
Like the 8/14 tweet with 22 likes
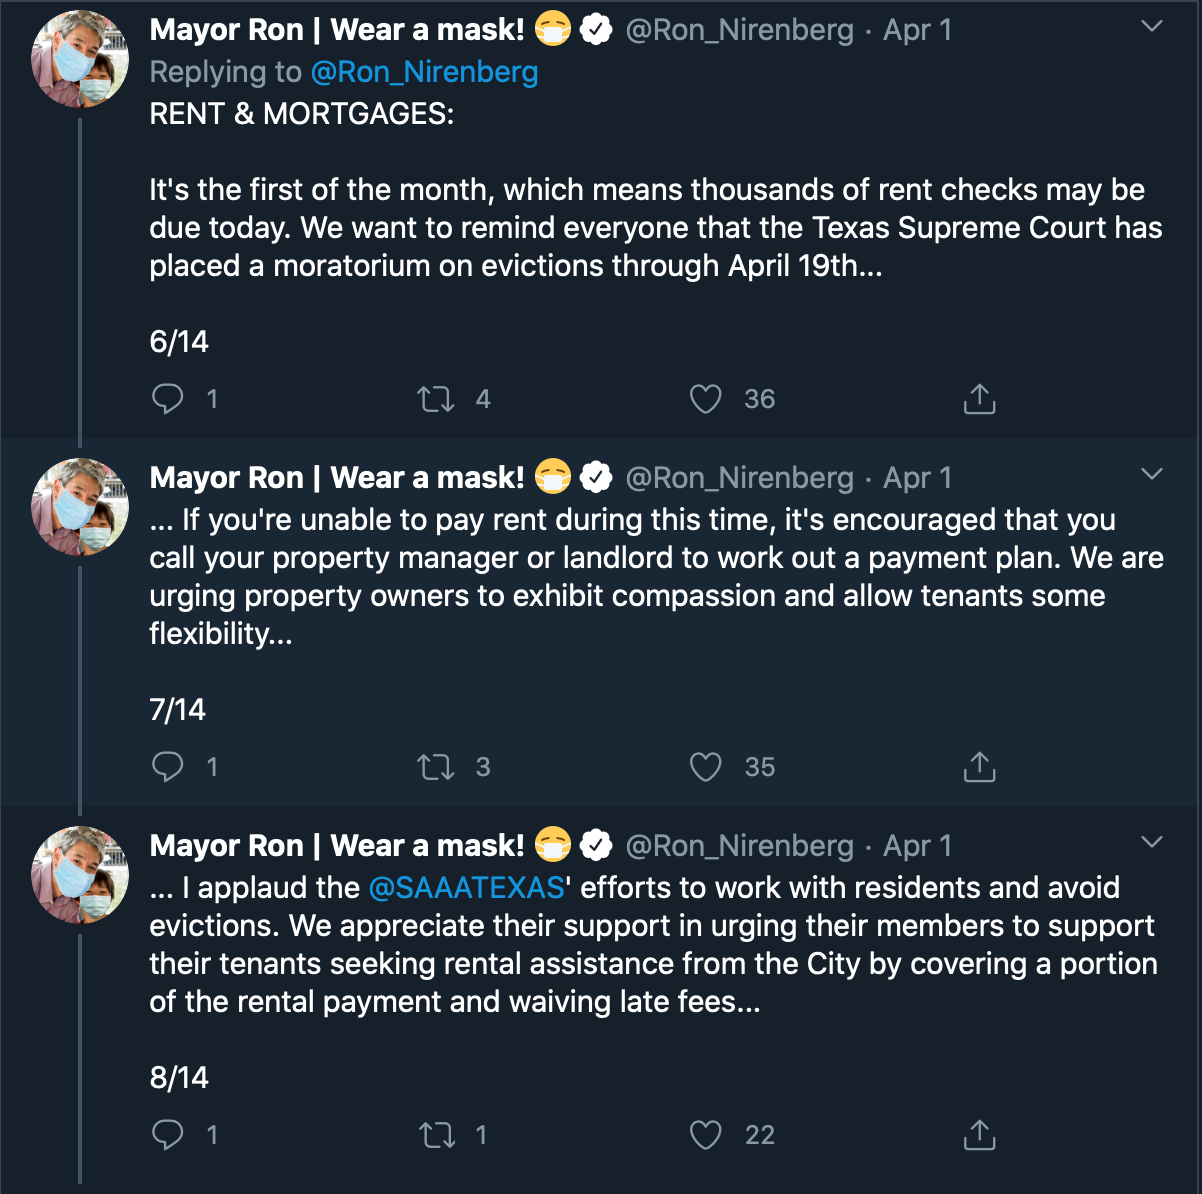click(x=706, y=1135)
